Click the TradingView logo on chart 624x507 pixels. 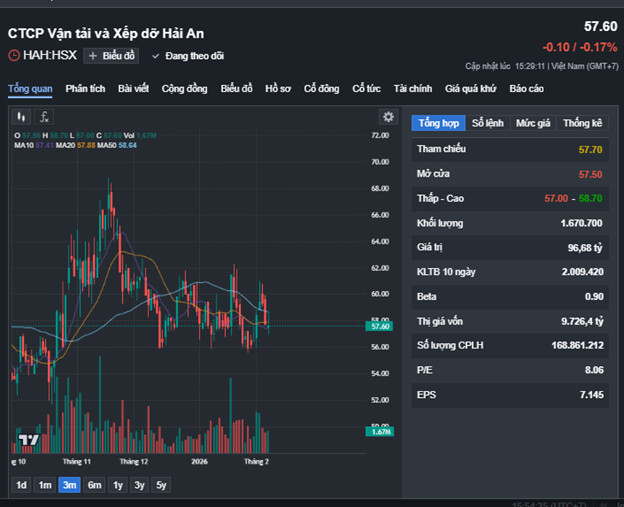click(27, 440)
